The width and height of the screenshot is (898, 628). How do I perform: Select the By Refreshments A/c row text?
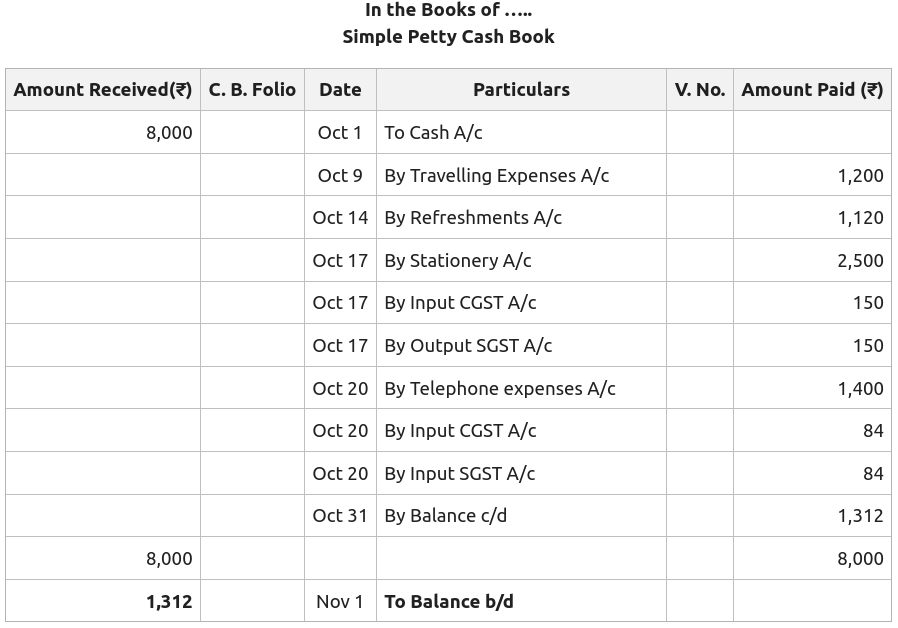[473, 218]
